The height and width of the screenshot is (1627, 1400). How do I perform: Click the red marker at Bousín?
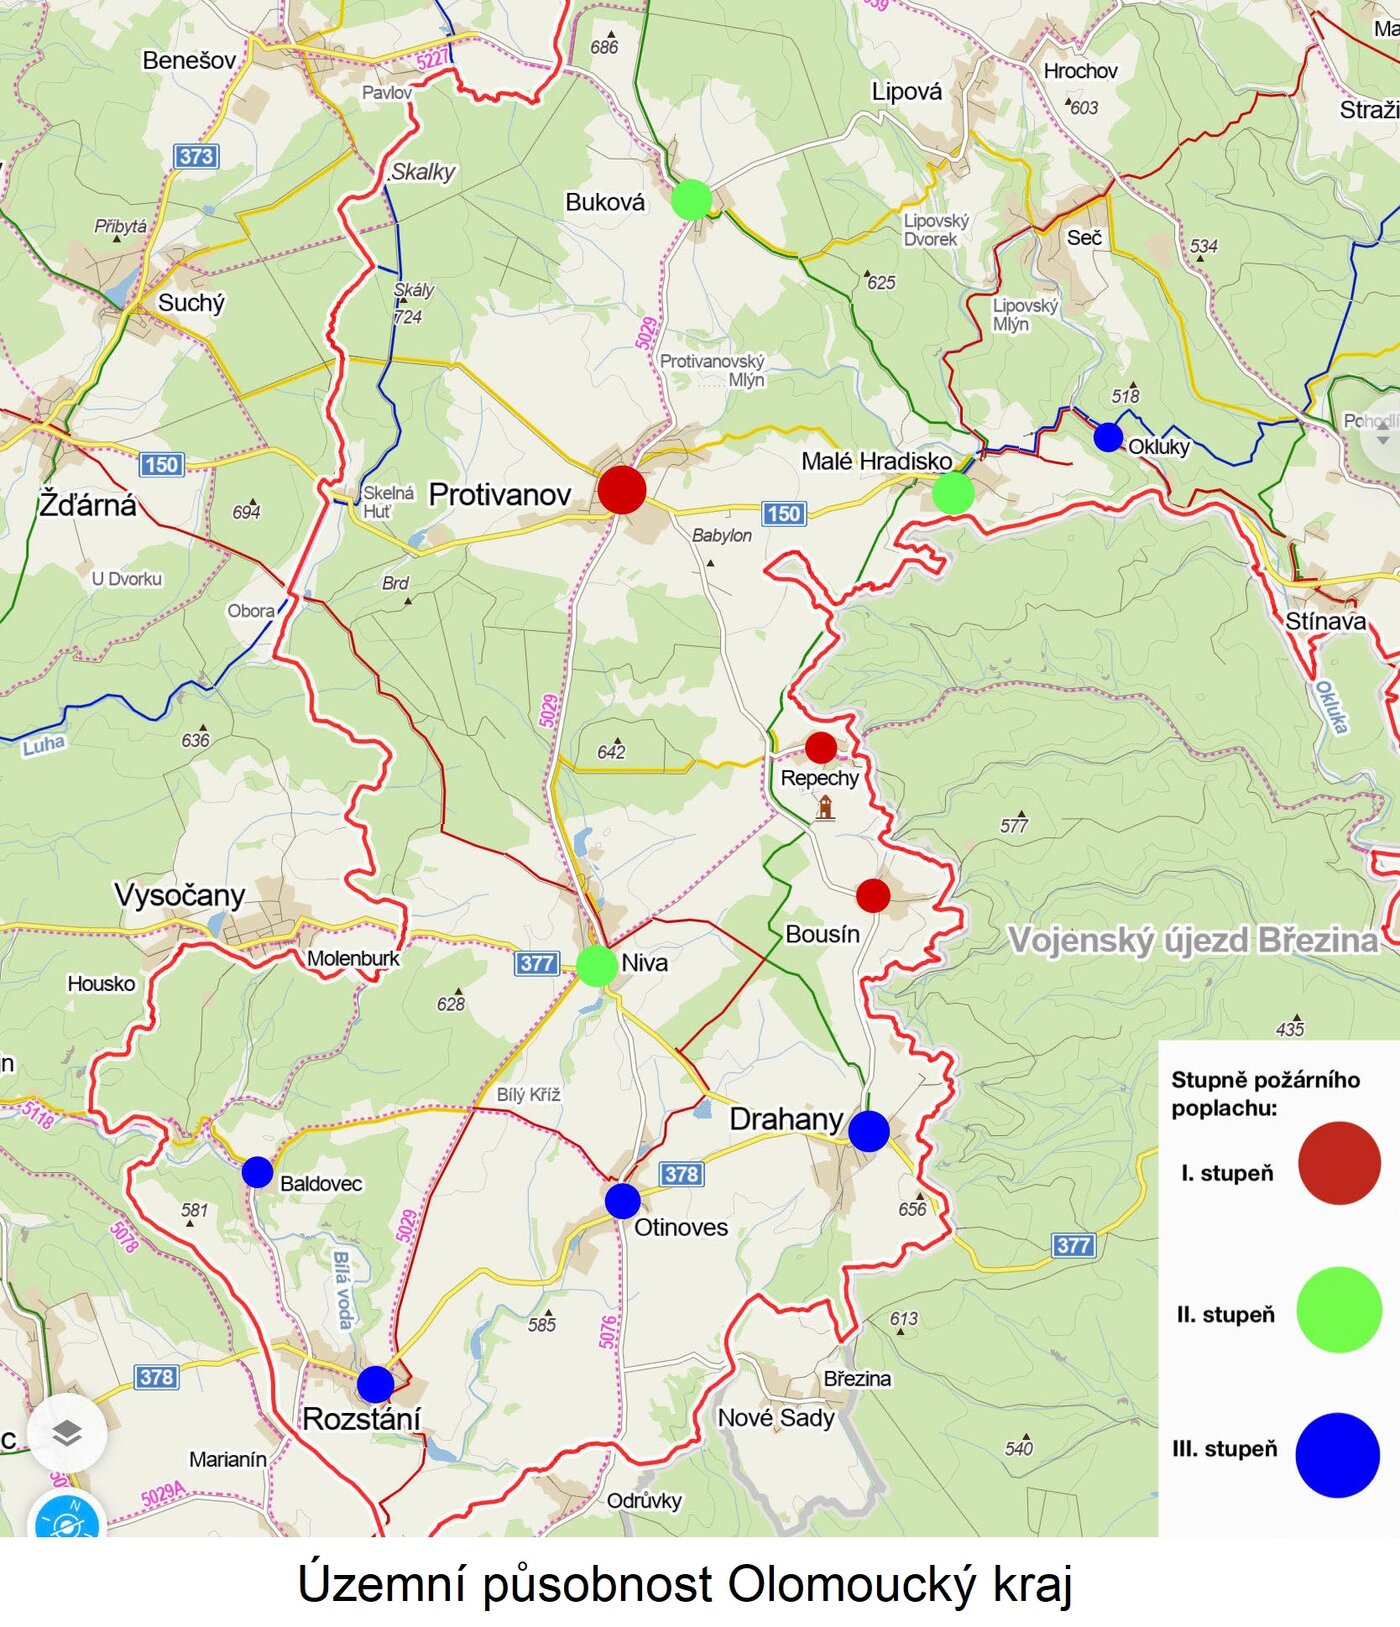[x=873, y=896]
